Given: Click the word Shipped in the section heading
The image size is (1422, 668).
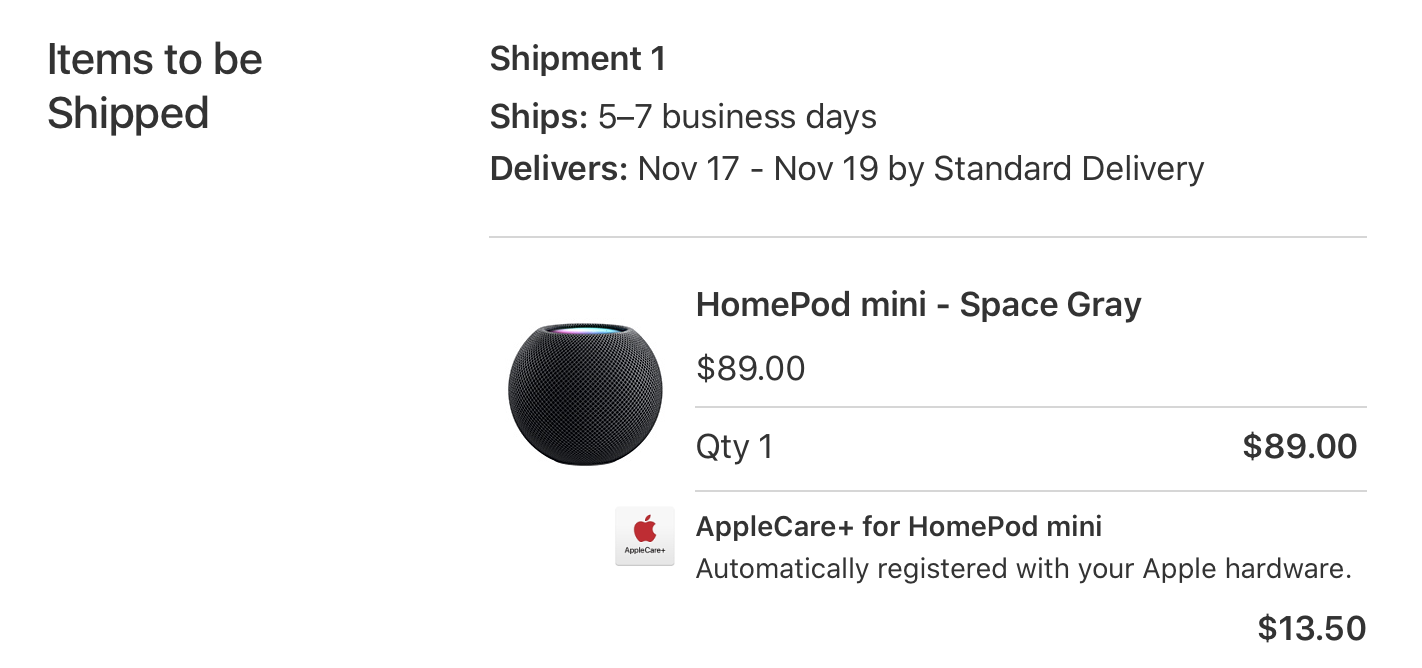Looking at the screenshot, I should click(128, 113).
